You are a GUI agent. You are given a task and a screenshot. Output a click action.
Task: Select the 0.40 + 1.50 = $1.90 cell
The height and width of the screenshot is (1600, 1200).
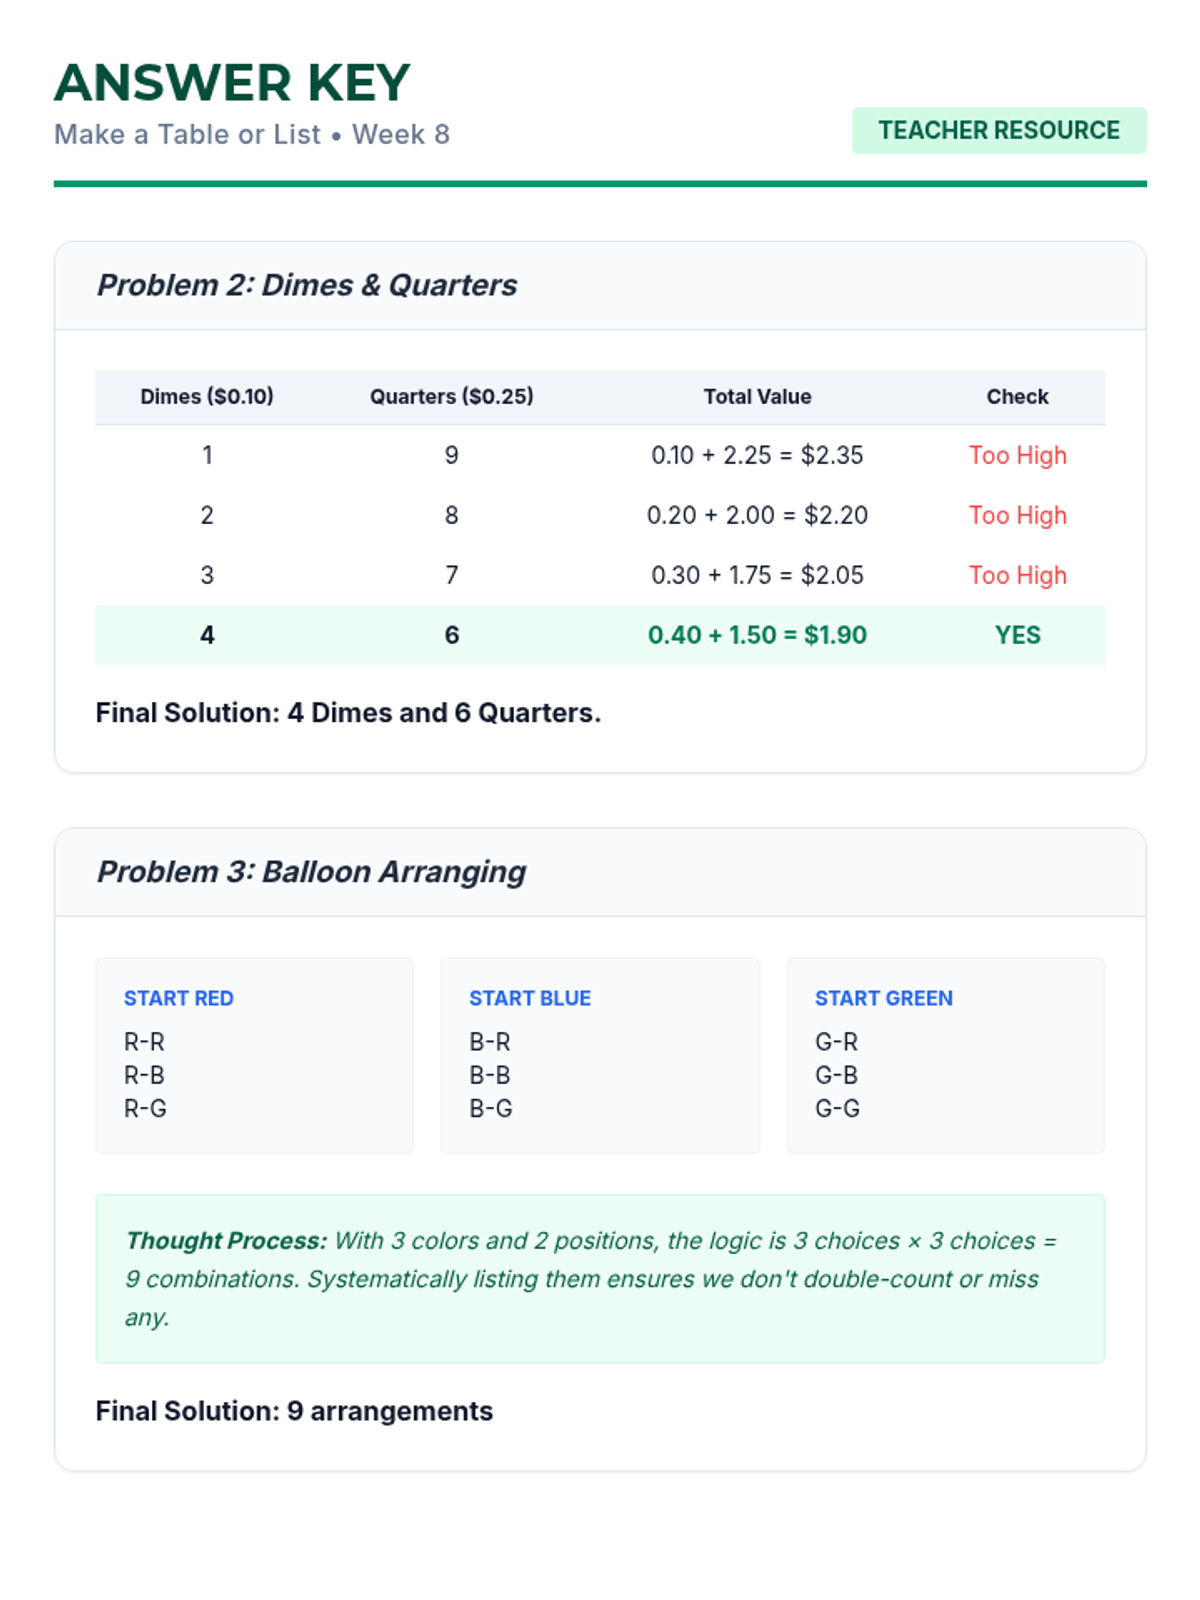(x=757, y=635)
